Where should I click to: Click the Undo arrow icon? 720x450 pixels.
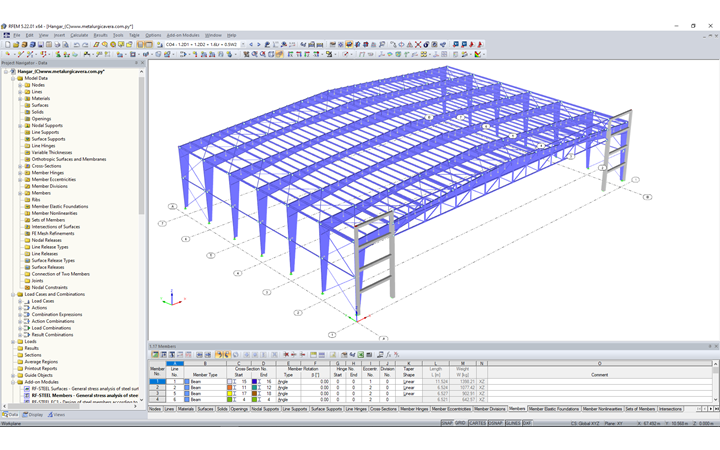77,45
